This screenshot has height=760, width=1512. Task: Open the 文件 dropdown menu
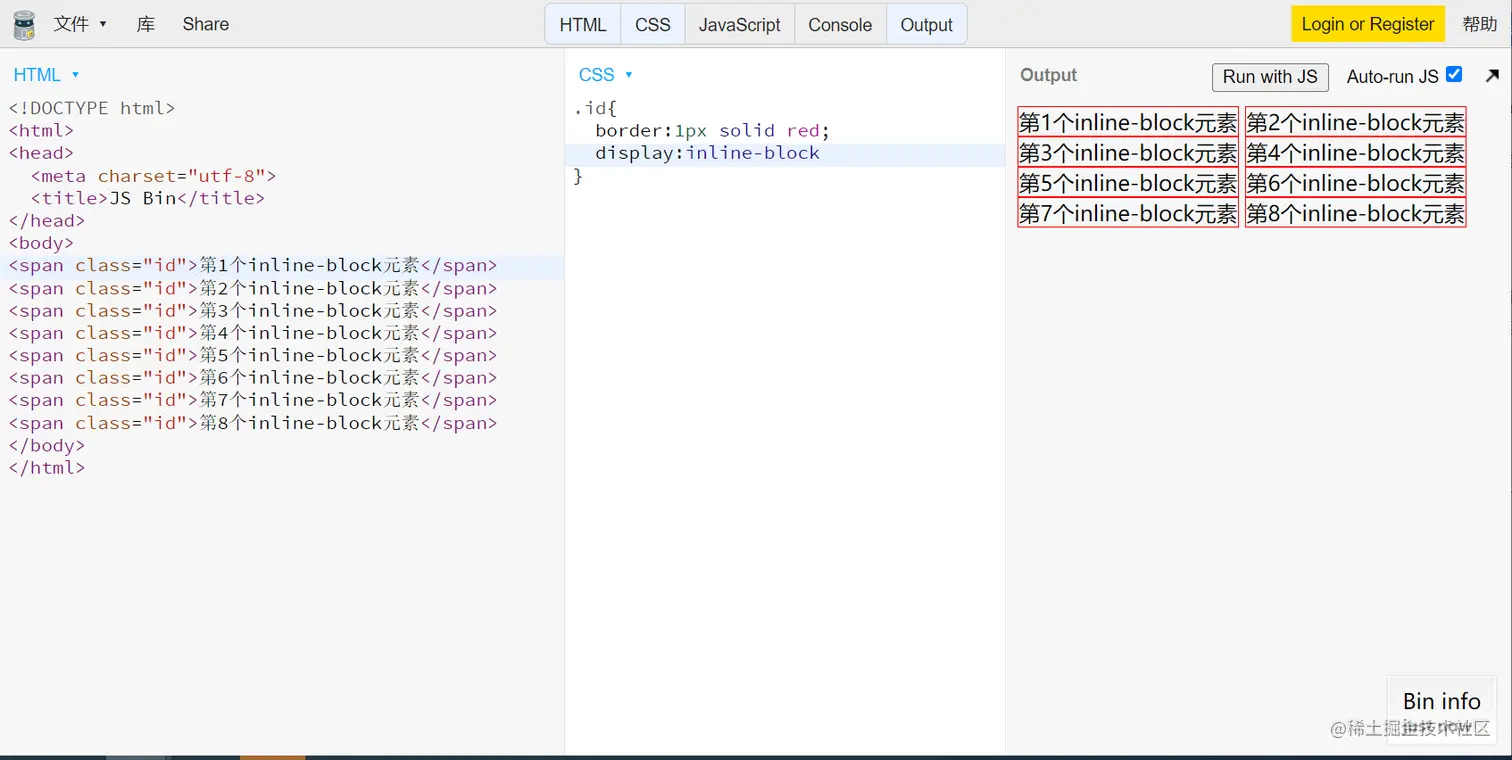80,24
